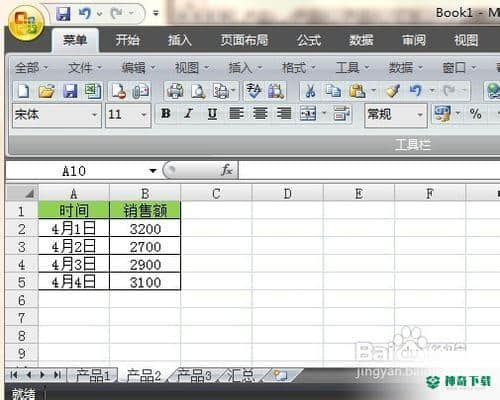Click the insert function fx icon

(x=226, y=170)
